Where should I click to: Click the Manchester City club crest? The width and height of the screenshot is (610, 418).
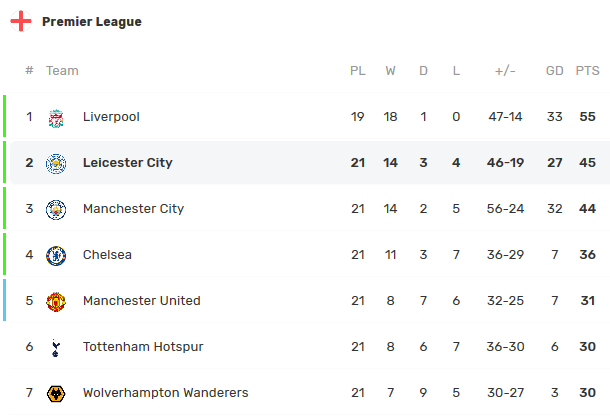56,209
